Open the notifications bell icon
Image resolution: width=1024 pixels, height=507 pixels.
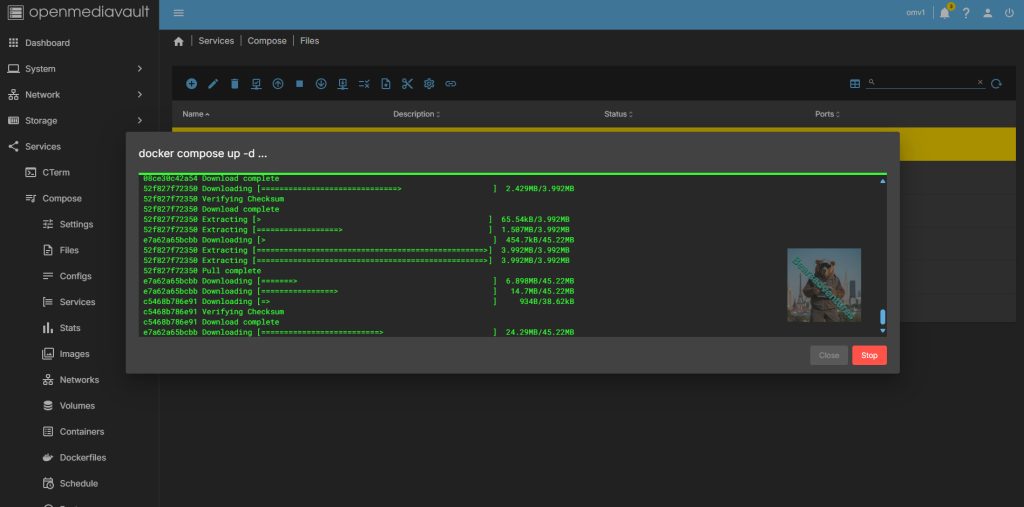pos(944,13)
